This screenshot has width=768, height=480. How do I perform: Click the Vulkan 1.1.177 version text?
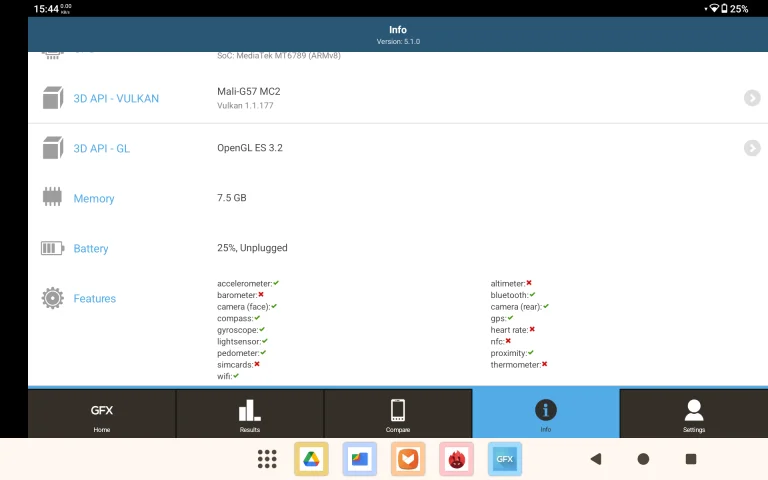pos(245,105)
